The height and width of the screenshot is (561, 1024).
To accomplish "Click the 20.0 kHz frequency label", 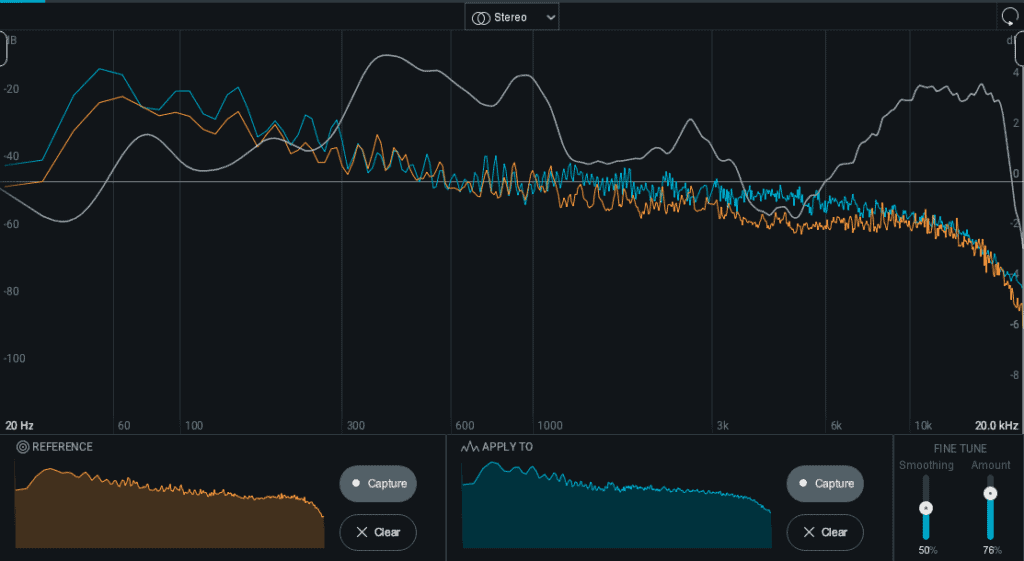I will [x=996, y=425].
